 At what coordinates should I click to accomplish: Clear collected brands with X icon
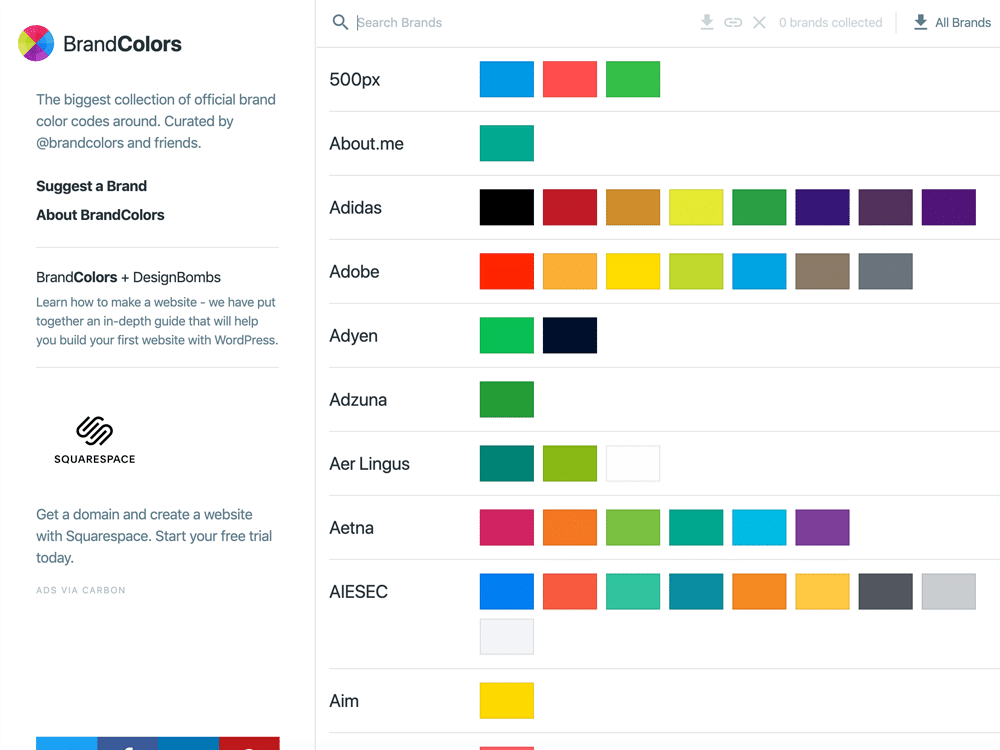pos(759,23)
